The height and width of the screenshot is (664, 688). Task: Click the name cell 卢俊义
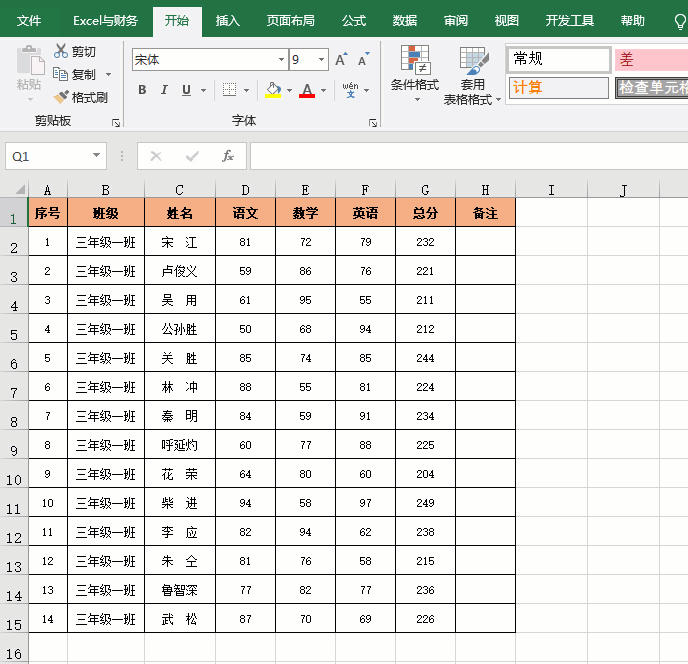pyautogui.click(x=179, y=271)
